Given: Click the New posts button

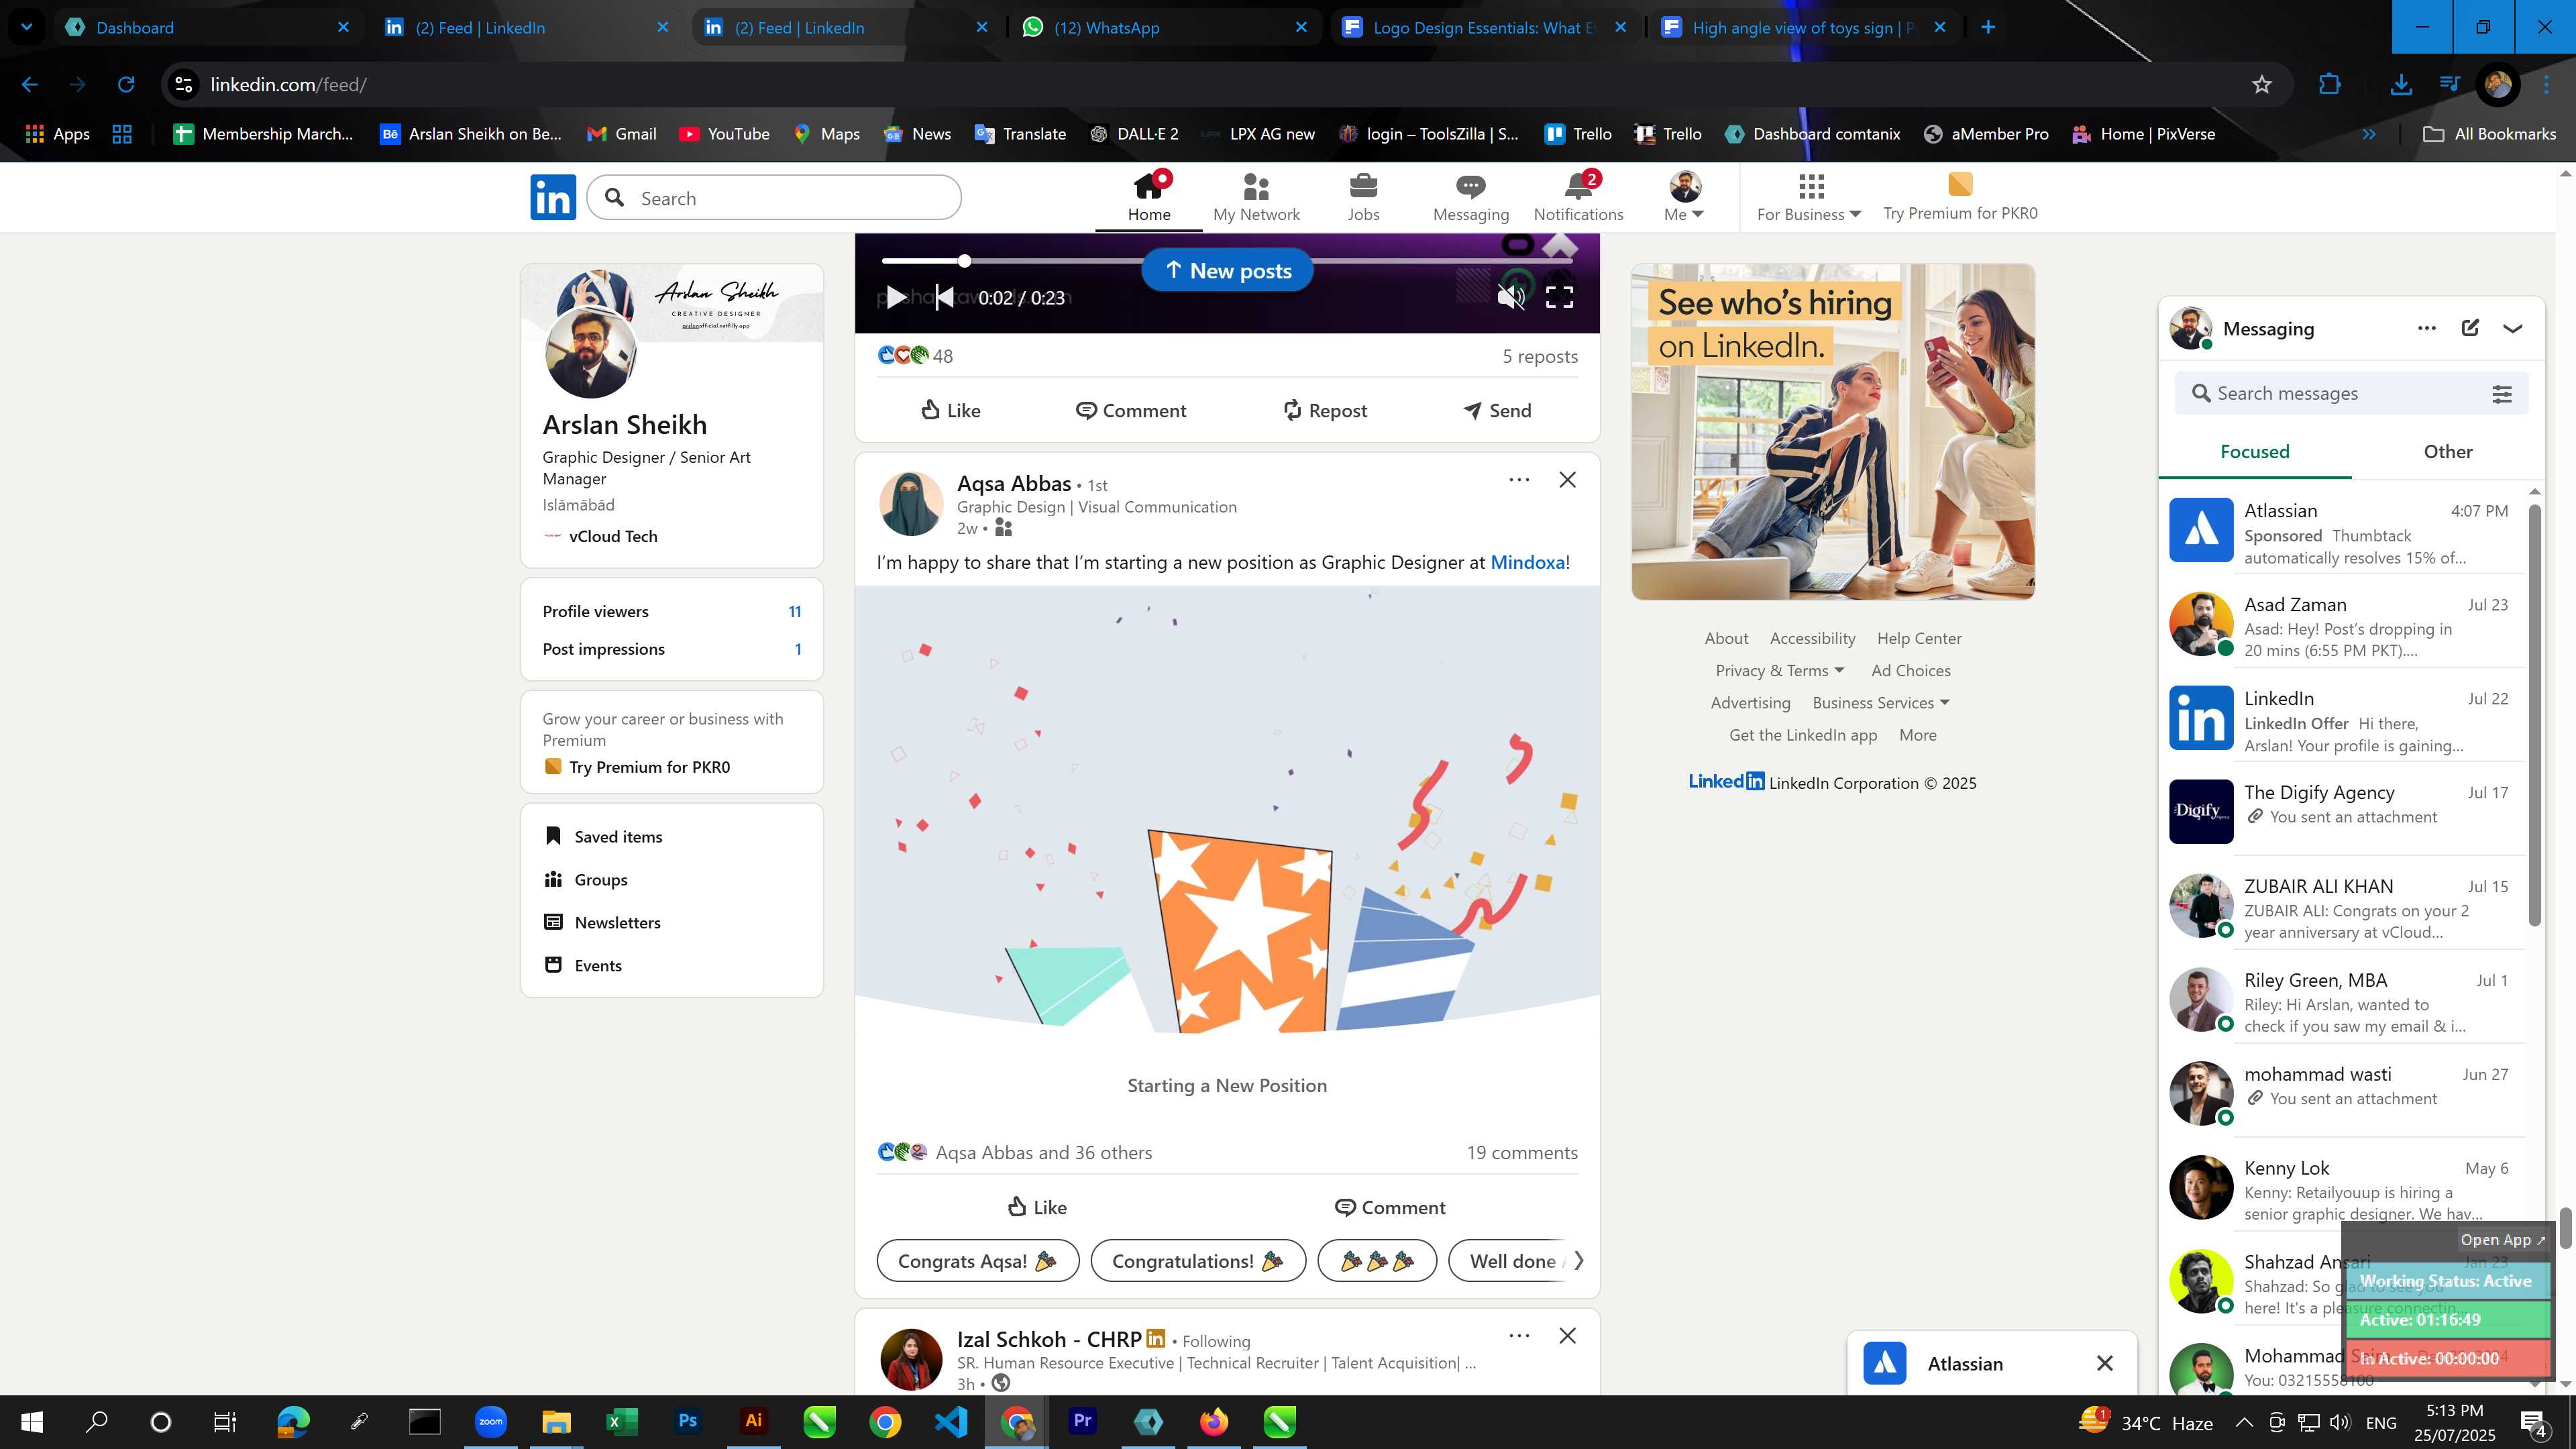Looking at the screenshot, I should (x=1227, y=271).
